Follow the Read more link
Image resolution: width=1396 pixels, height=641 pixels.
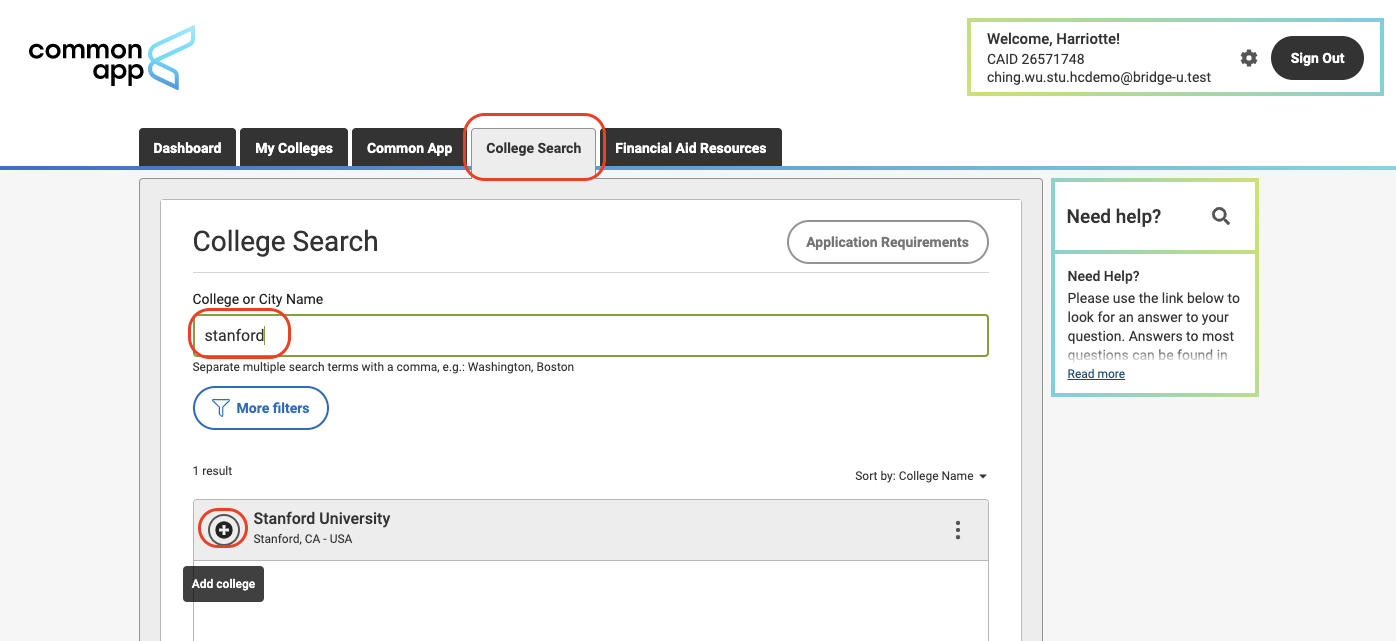[x=1096, y=374]
